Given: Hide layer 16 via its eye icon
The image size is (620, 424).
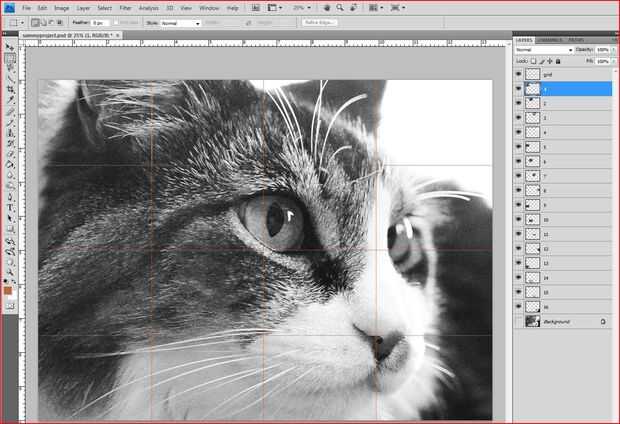Looking at the screenshot, I should pyautogui.click(x=519, y=307).
